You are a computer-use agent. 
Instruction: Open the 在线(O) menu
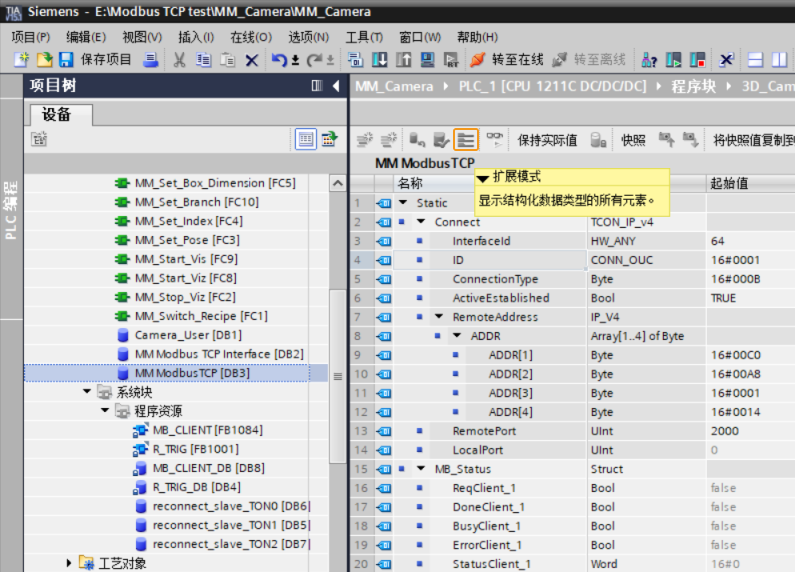pyautogui.click(x=250, y=37)
